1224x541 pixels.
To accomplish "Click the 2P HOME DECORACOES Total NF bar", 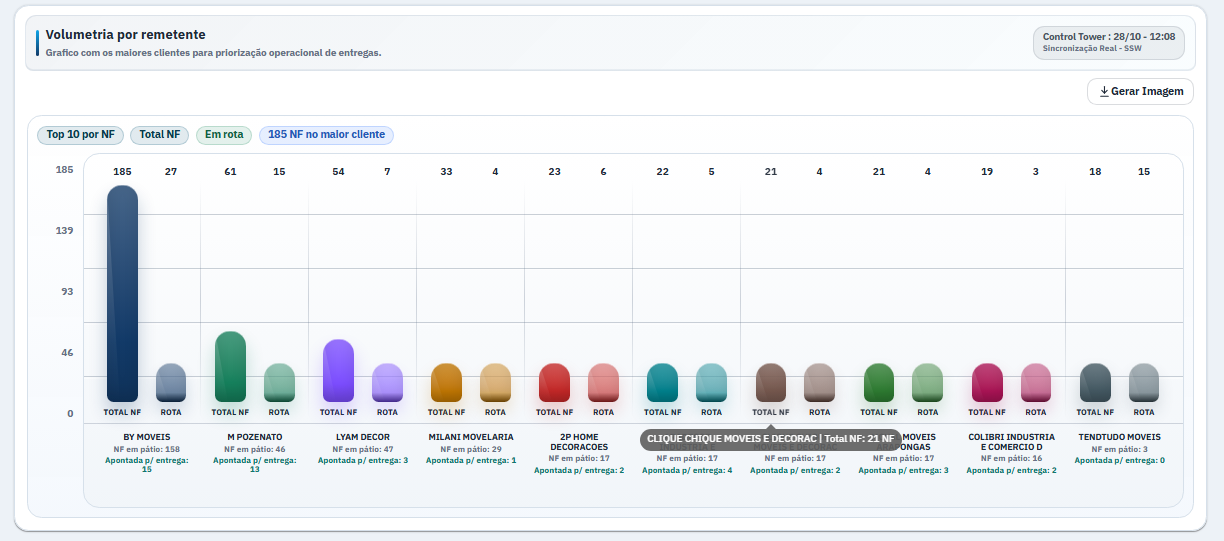I will 554,383.
